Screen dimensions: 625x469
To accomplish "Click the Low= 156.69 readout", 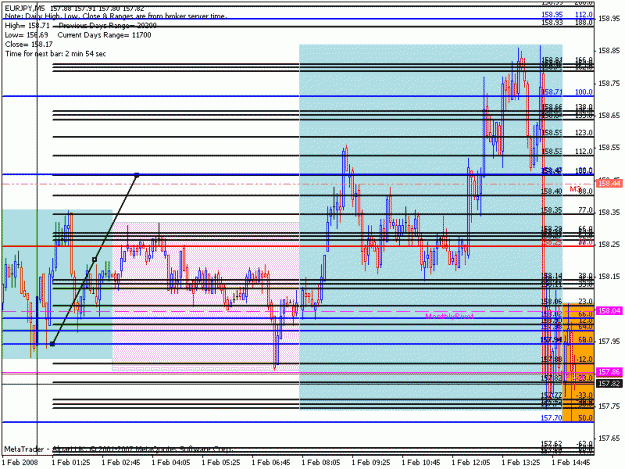I will [x=26, y=35].
